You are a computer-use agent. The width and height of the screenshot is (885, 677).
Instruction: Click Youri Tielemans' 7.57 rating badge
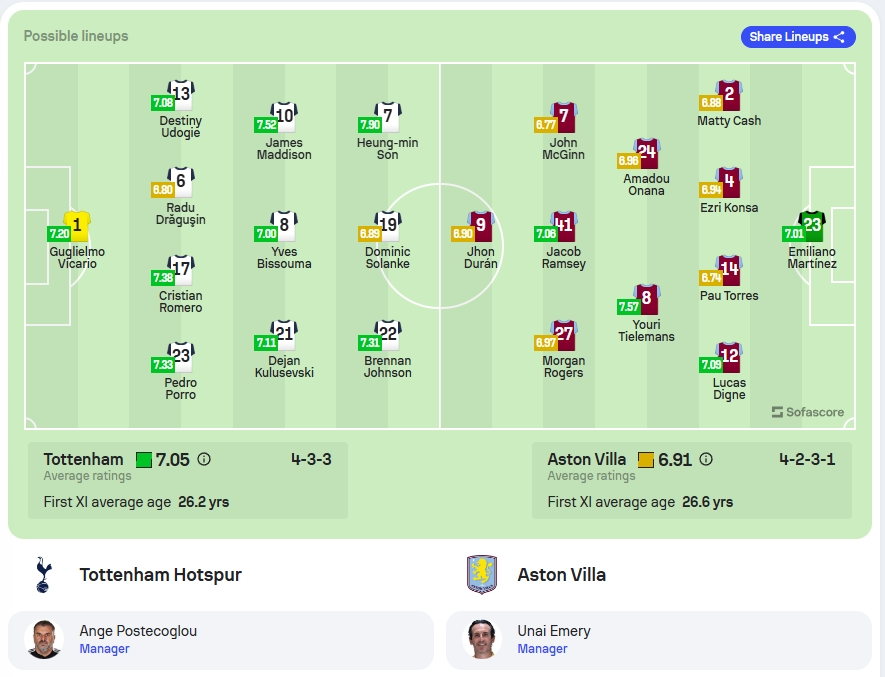(x=628, y=307)
